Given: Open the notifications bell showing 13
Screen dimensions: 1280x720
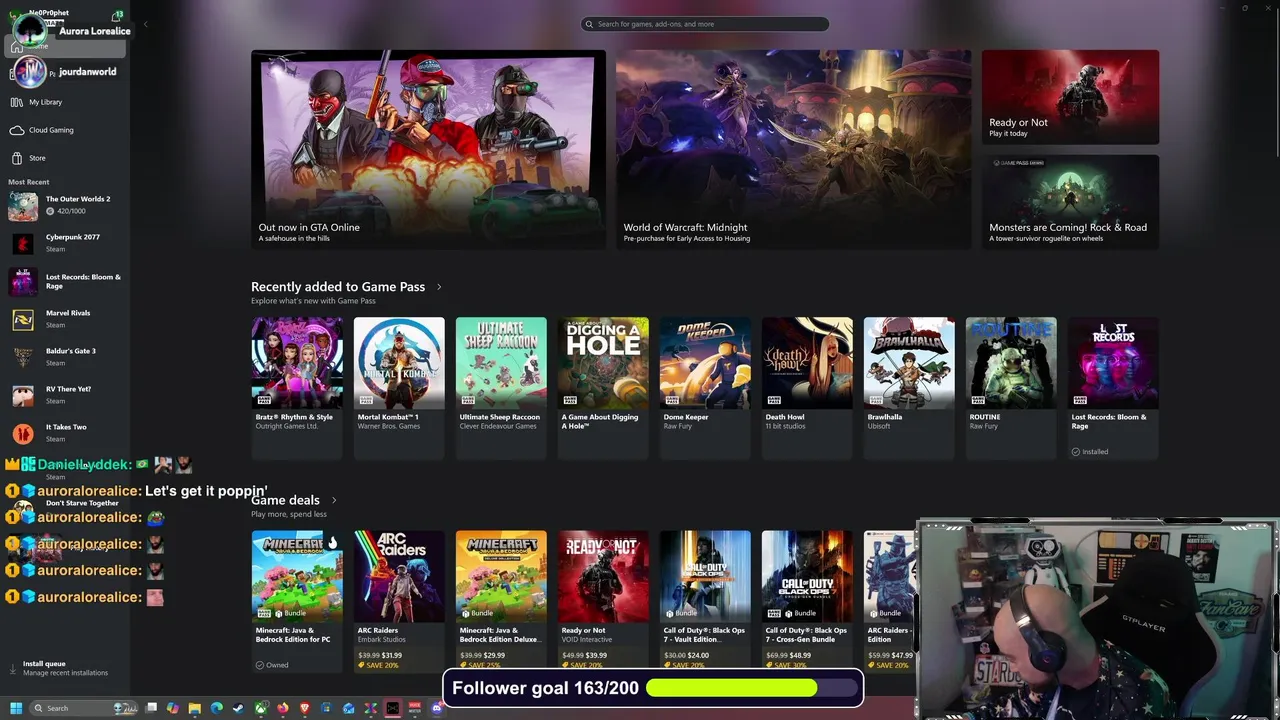Looking at the screenshot, I should pos(118,16).
